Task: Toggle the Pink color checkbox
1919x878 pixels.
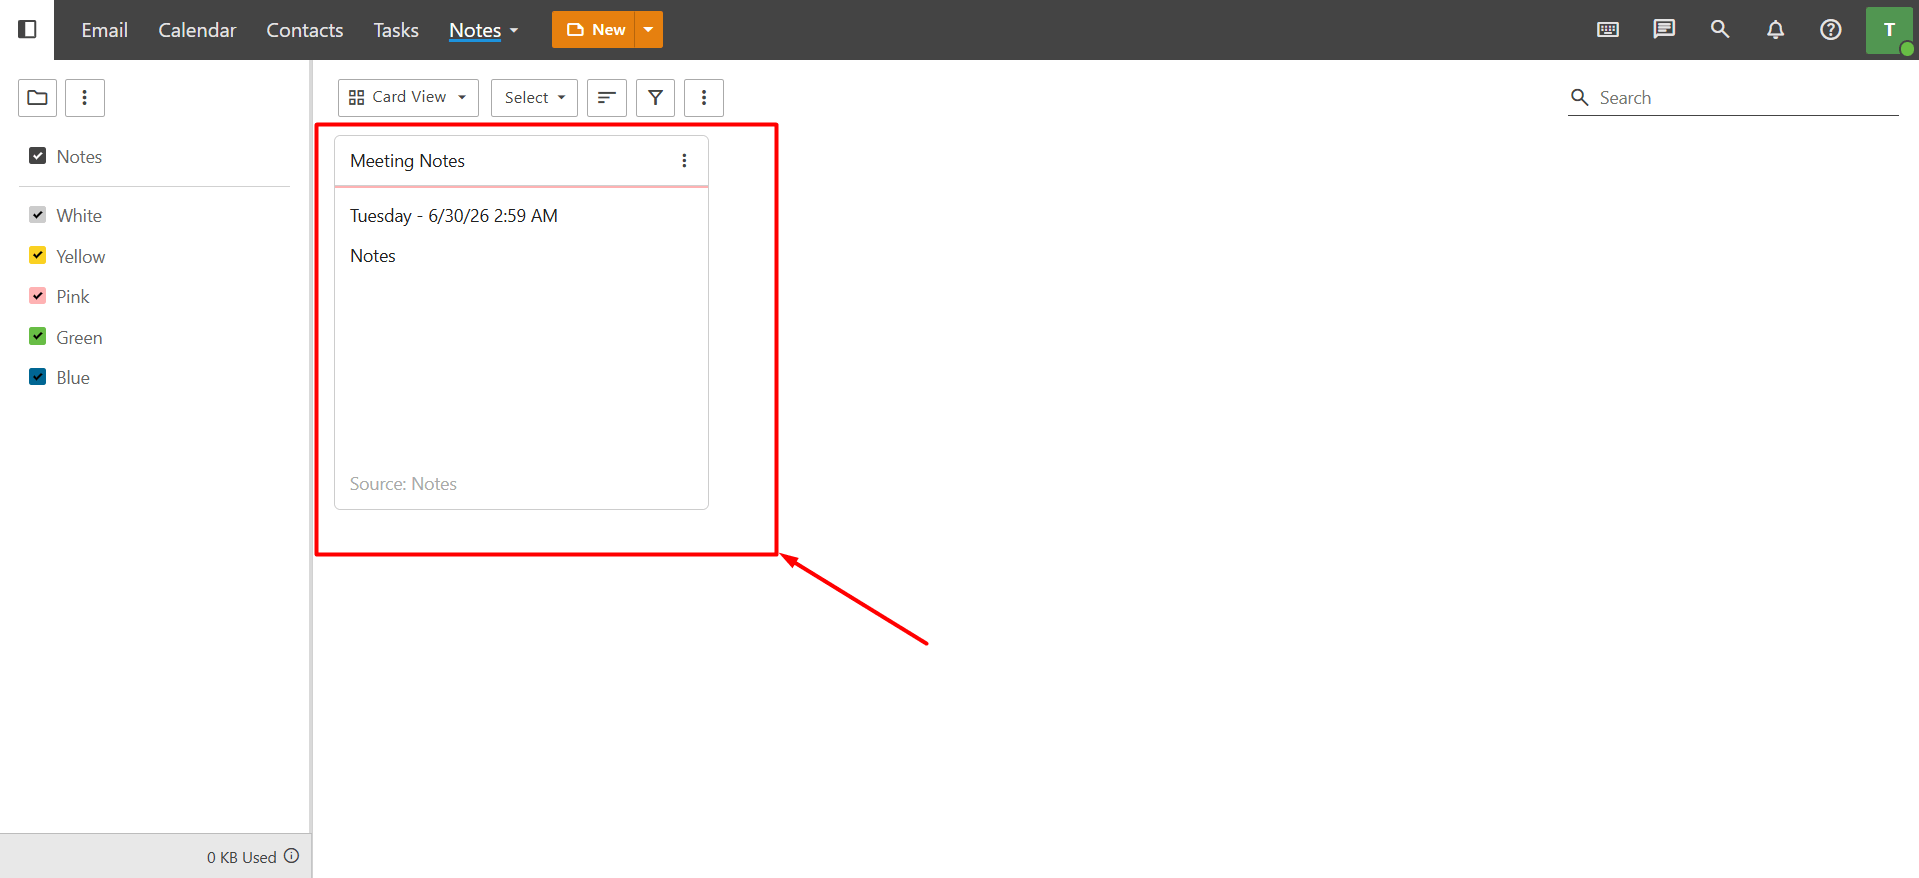Action: (x=38, y=296)
